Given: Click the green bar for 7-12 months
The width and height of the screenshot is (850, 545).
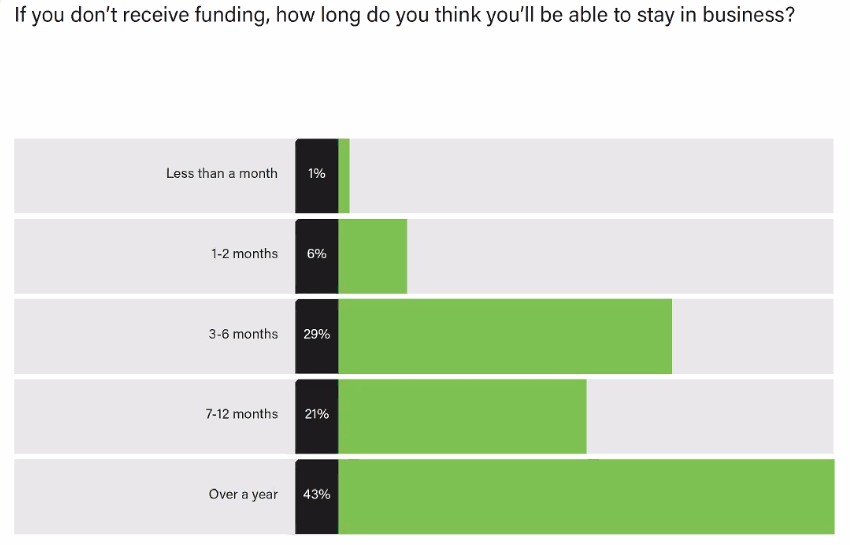Looking at the screenshot, I should click(x=462, y=416).
